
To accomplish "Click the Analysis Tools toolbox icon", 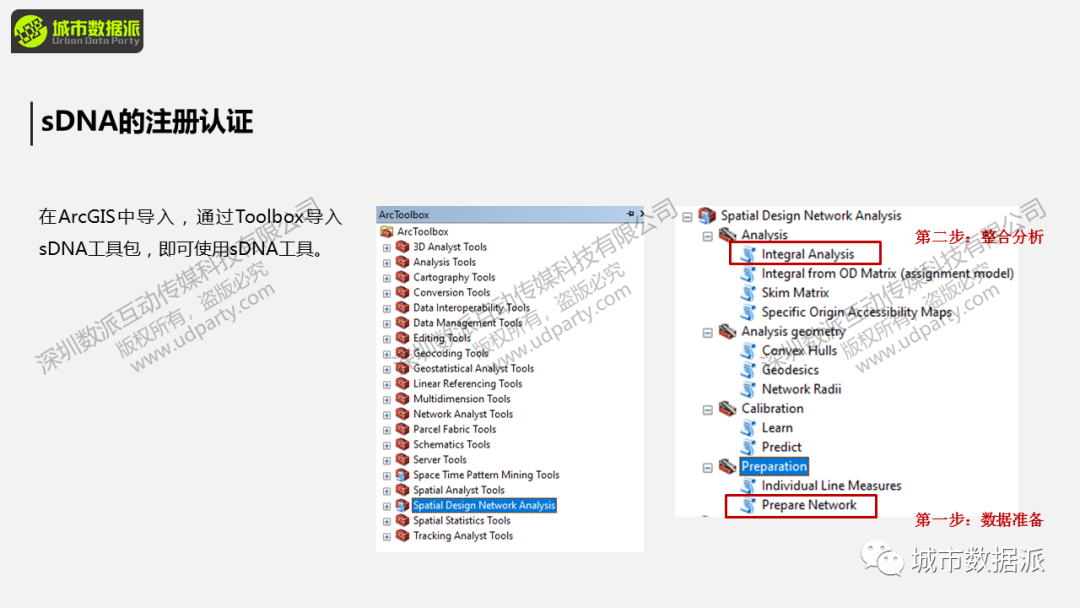I will (403, 262).
